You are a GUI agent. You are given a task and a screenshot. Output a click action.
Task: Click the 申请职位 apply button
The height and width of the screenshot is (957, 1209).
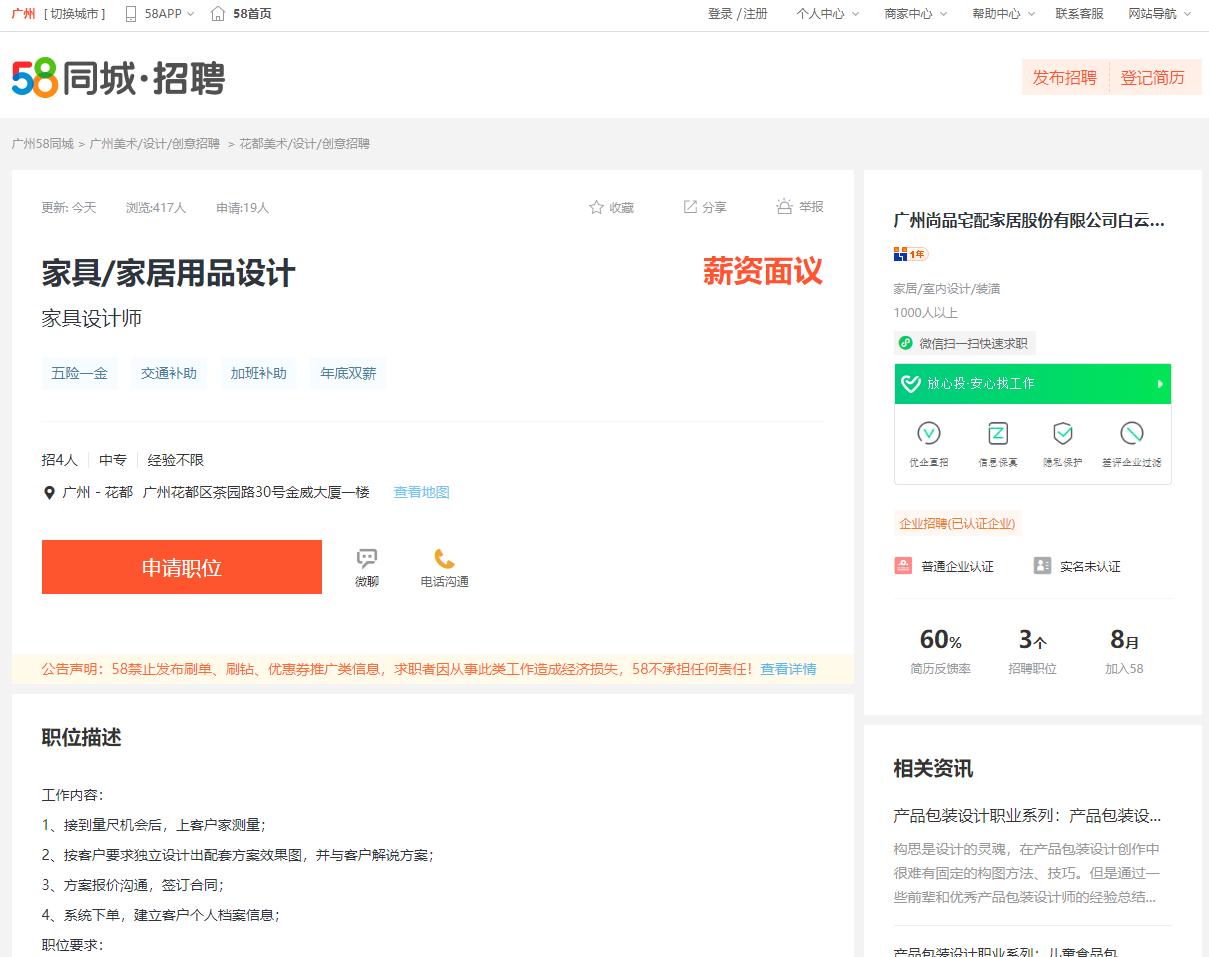[181, 566]
